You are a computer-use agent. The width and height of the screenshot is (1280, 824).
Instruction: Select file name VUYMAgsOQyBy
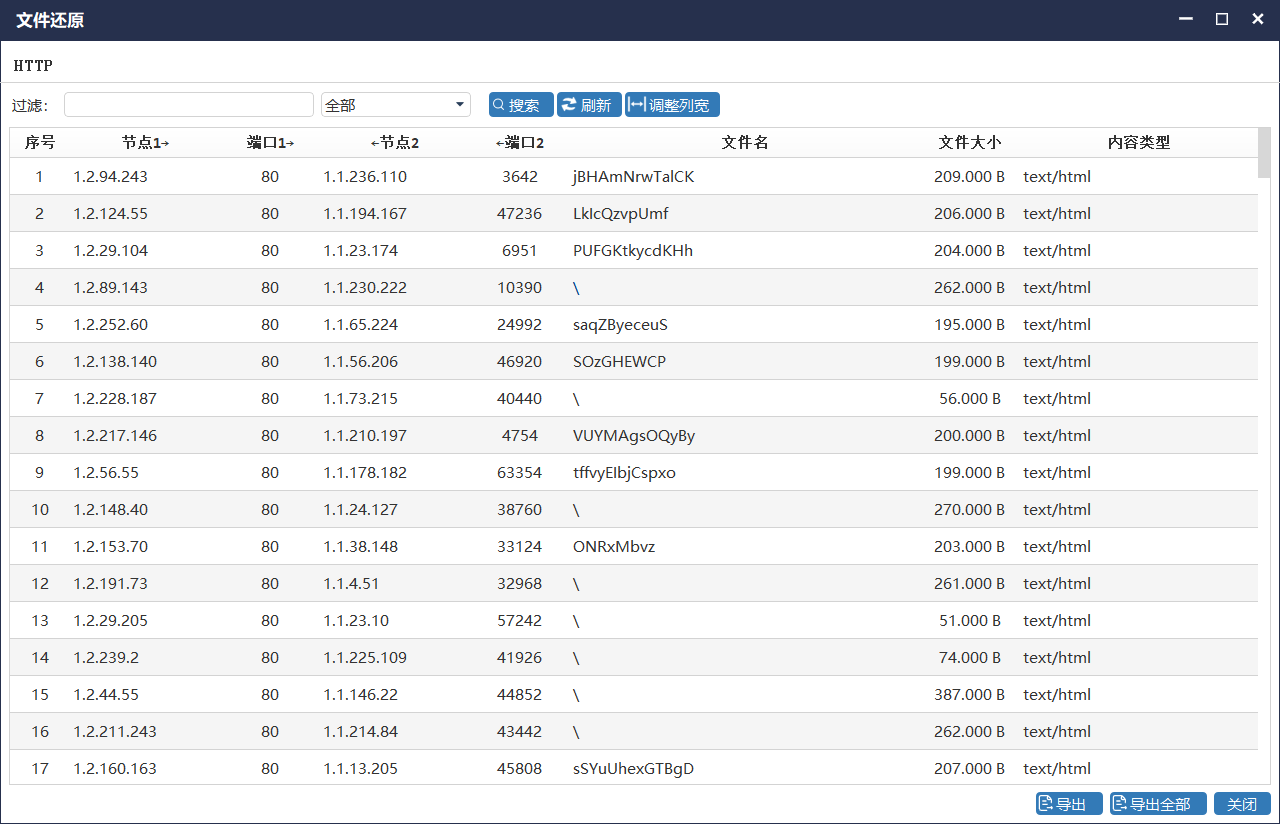pos(634,436)
